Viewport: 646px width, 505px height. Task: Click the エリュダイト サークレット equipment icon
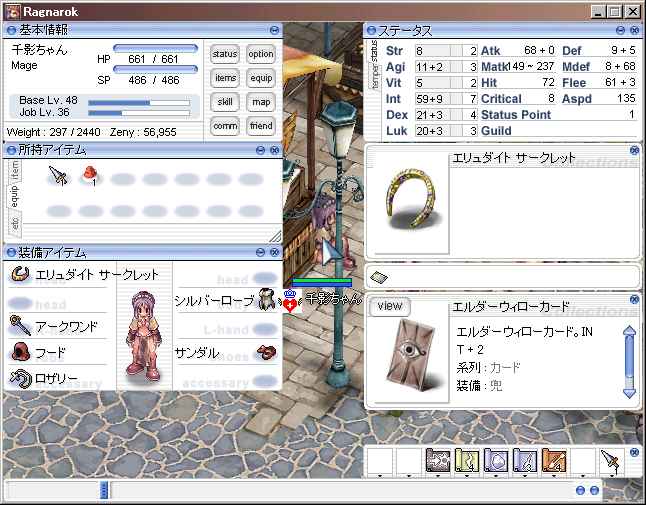19,274
